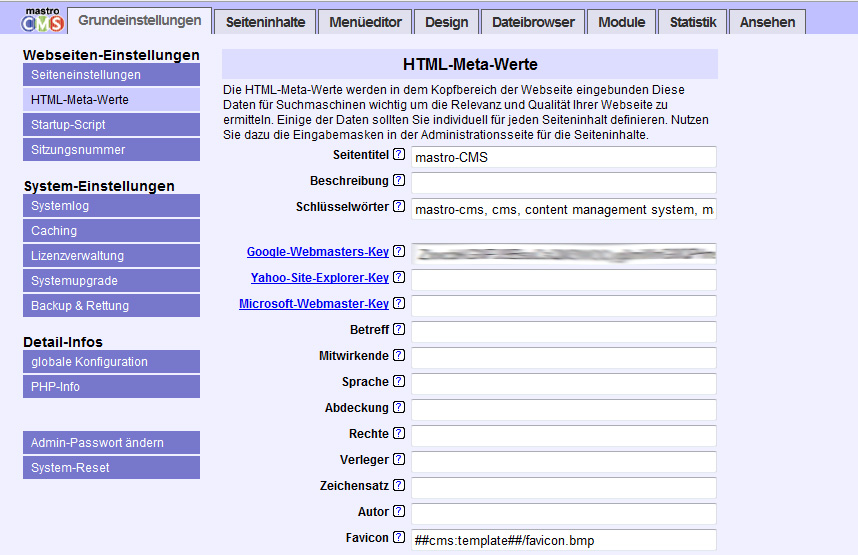Open Systemupgrade page
The image size is (858, 555).
pos(111,281)
